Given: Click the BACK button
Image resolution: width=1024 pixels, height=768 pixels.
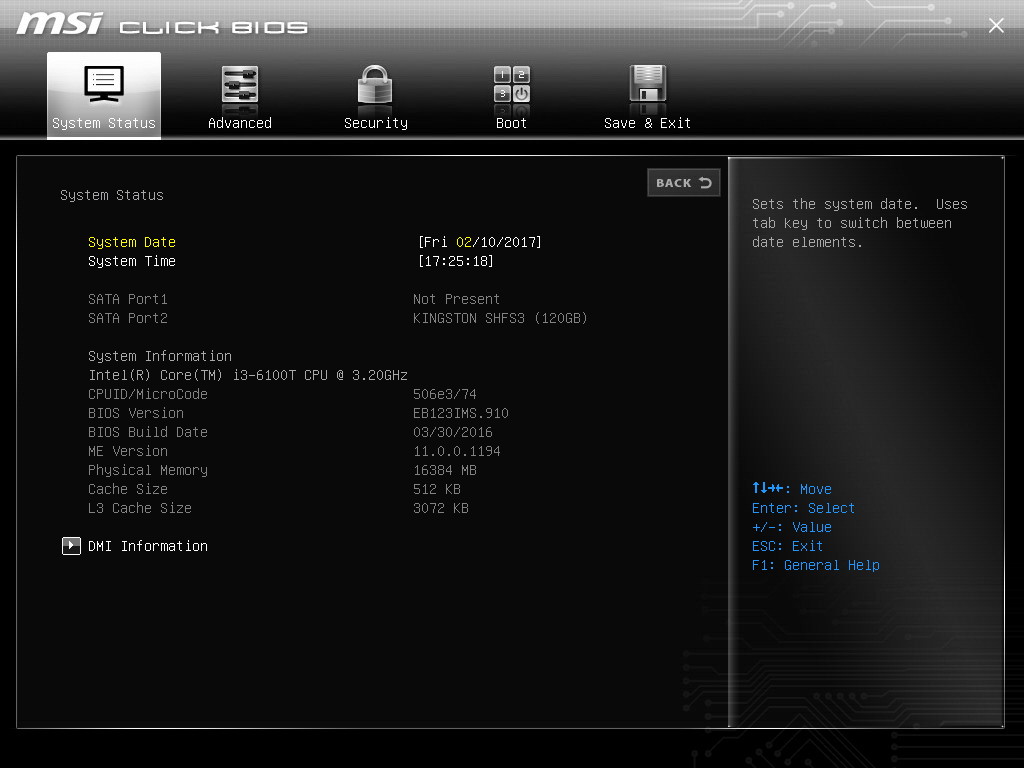Looking at the screenshot, I should [684, 183].
